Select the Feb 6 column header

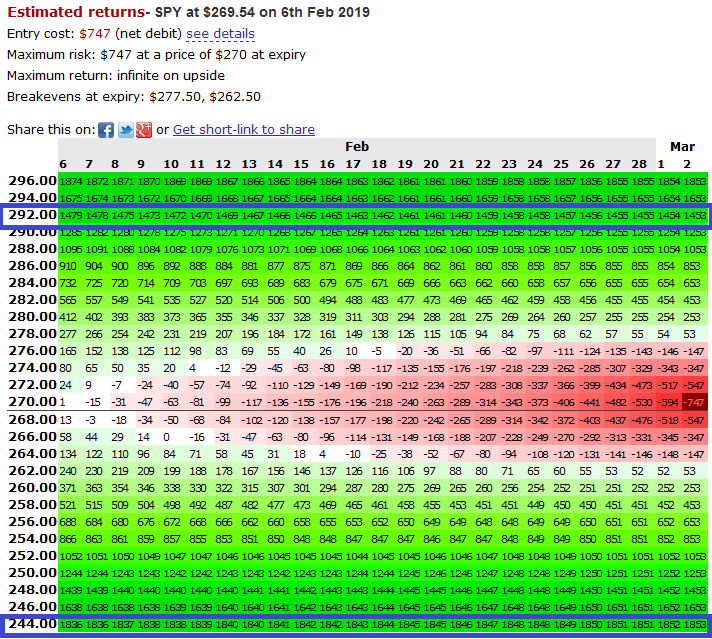click(x=63, y=164)
